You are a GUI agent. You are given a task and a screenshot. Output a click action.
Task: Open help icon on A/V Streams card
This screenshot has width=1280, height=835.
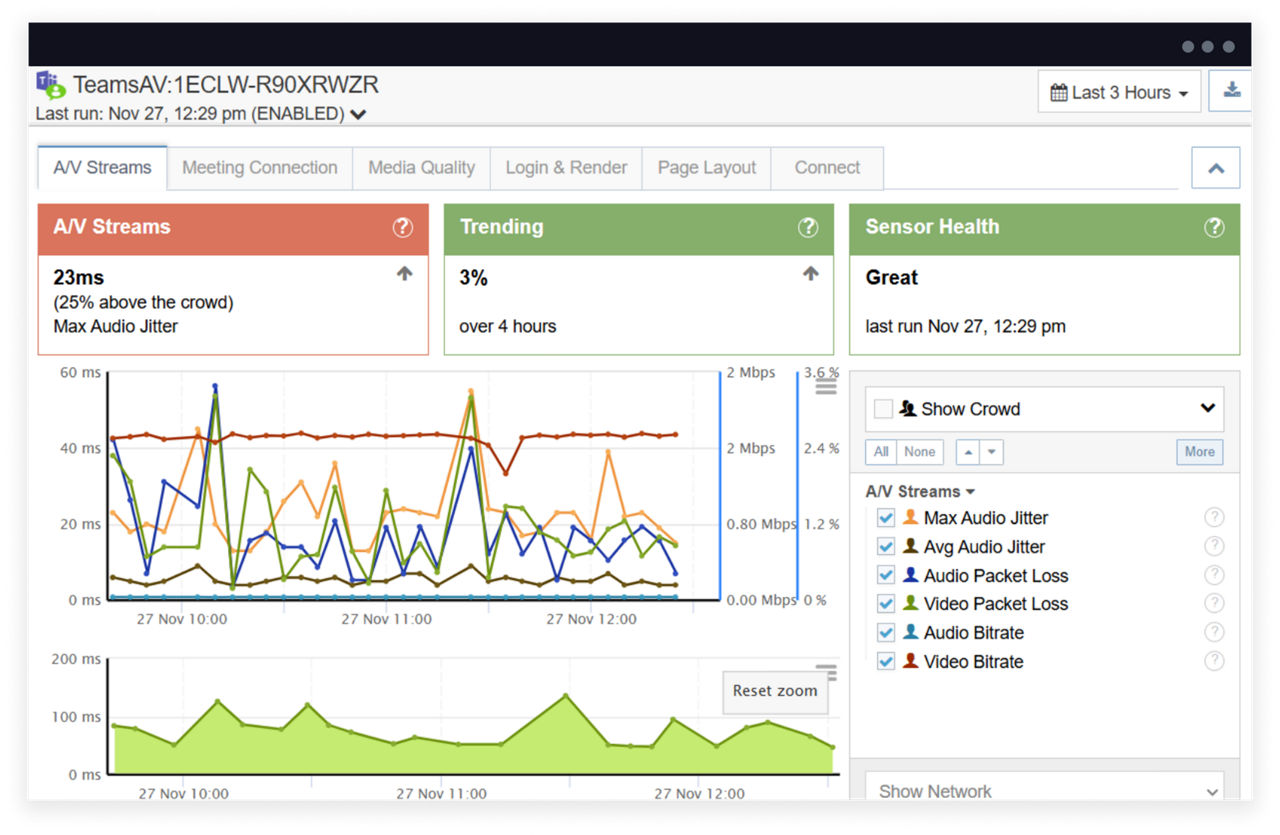click(x=402, y=227)
